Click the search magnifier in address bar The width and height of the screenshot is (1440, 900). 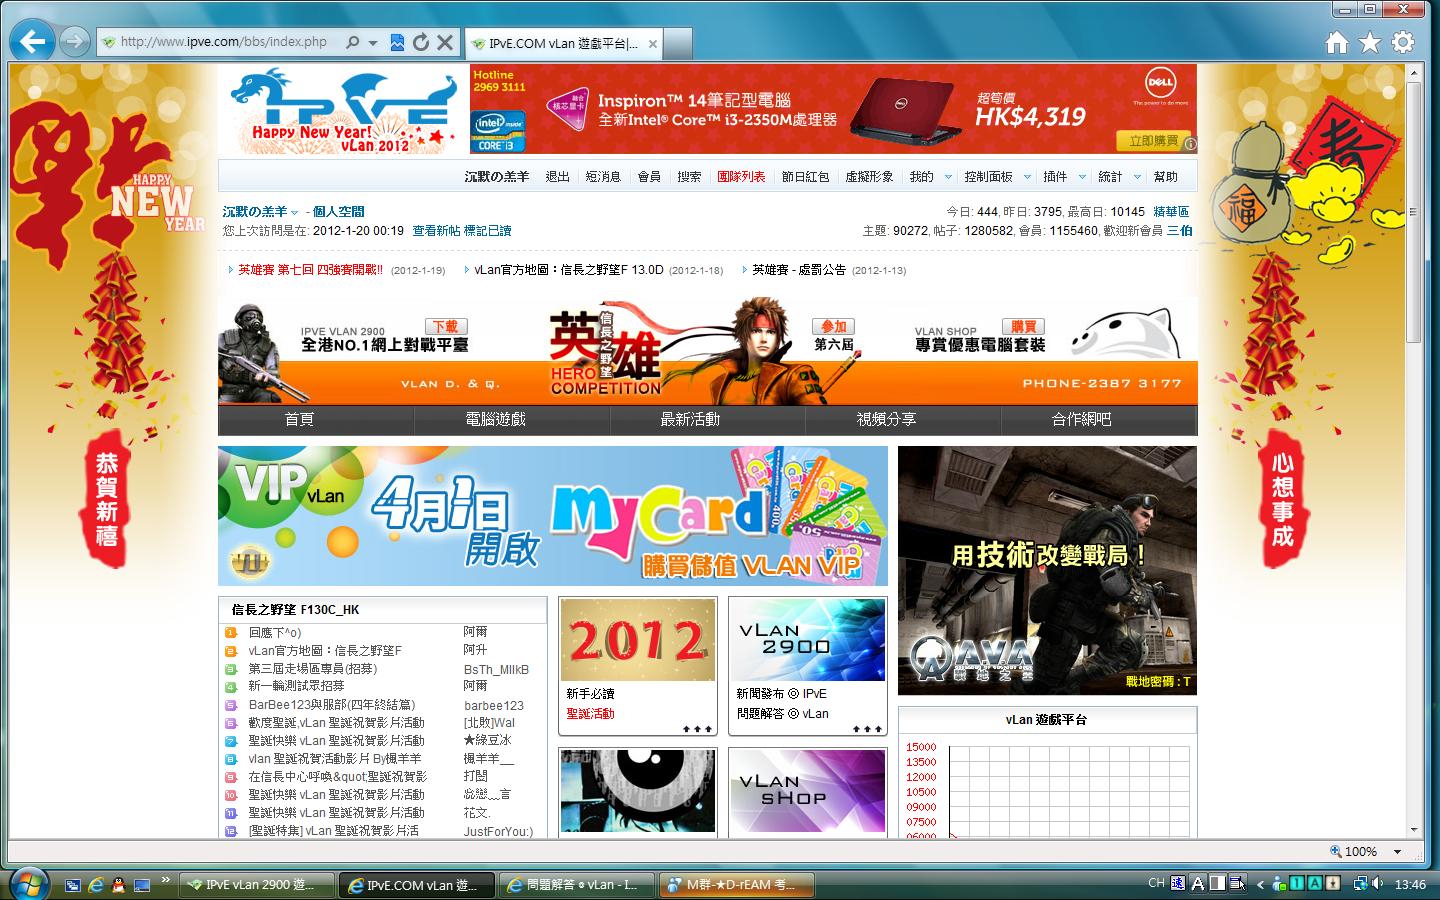352,42
